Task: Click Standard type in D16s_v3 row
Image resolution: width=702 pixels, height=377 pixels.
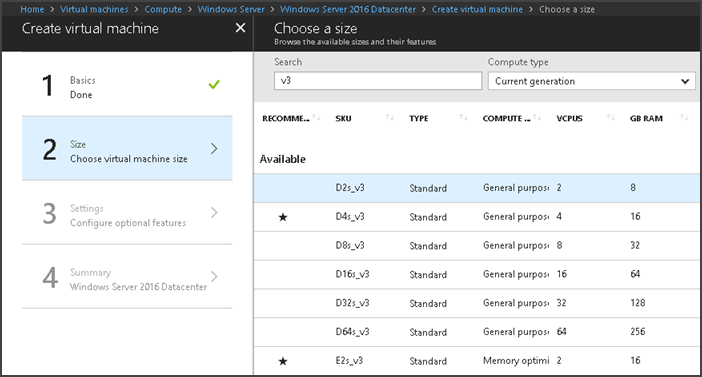Action: pyautogui.click(x=428, y=274)
